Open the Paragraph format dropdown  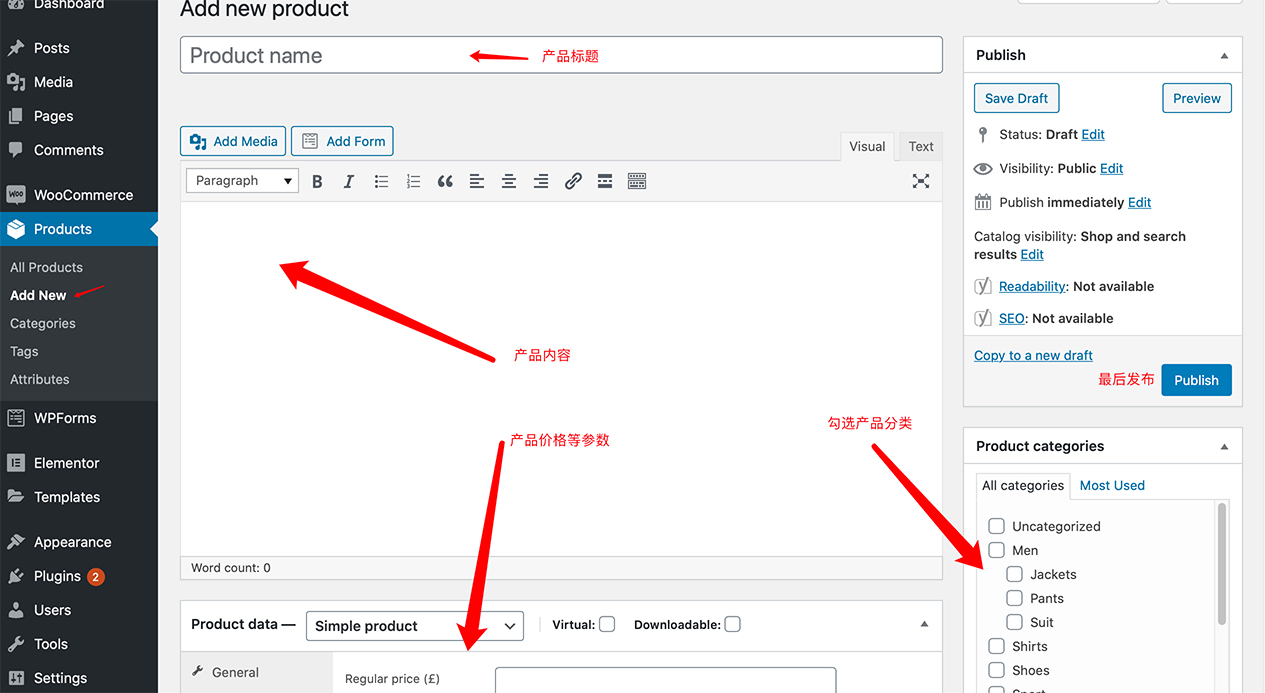(x=243, y=181)
